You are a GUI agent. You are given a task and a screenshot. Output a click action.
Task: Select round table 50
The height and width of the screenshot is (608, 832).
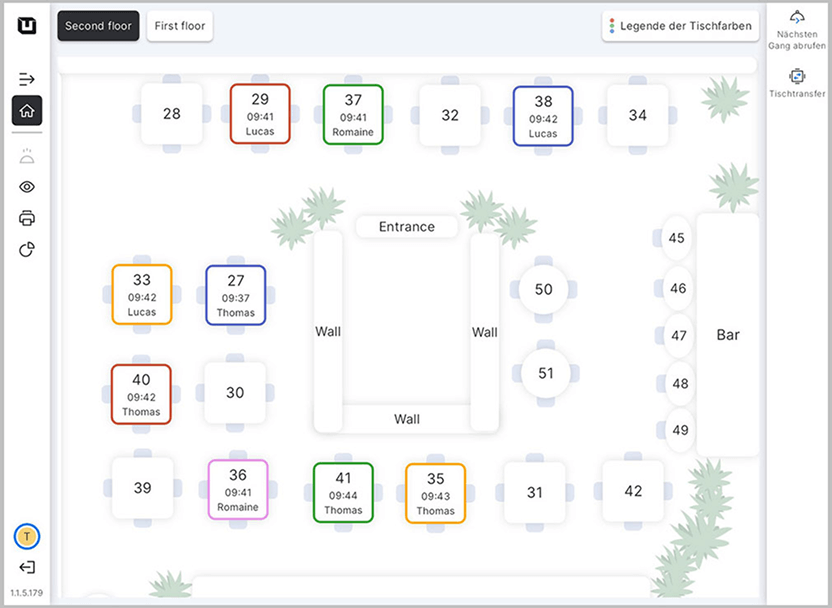(543, 290)
